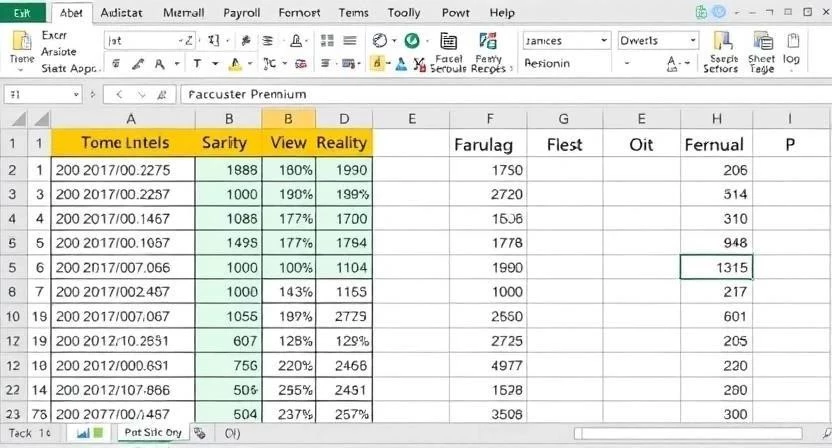Open the dropdown arrow beside the yellow highlight A
This screenshot has height=448, width=832.
pyautogui.click(x=249, y=64)
